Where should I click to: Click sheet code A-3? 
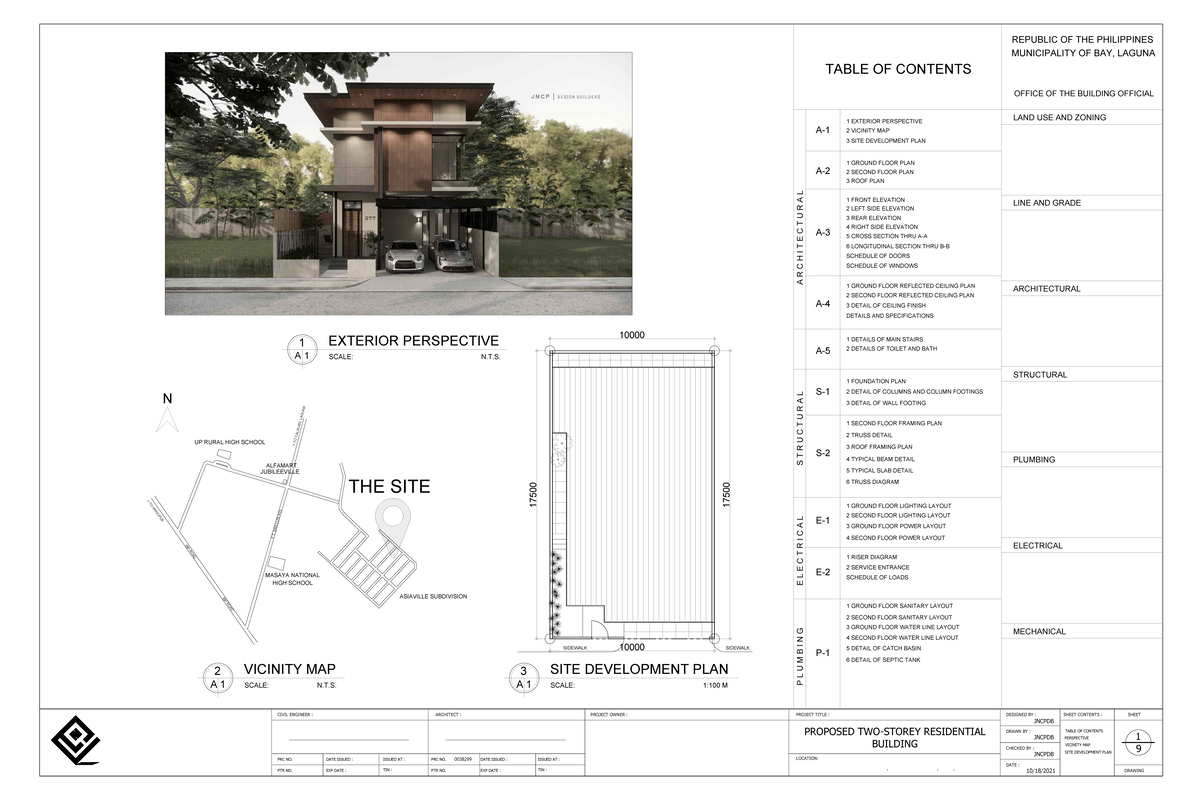[822, 232]
